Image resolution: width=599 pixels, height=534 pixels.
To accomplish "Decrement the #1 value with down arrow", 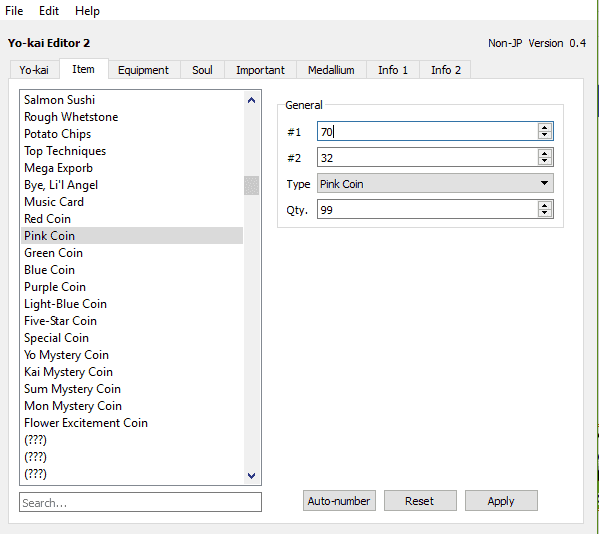I will click(544, 135).
